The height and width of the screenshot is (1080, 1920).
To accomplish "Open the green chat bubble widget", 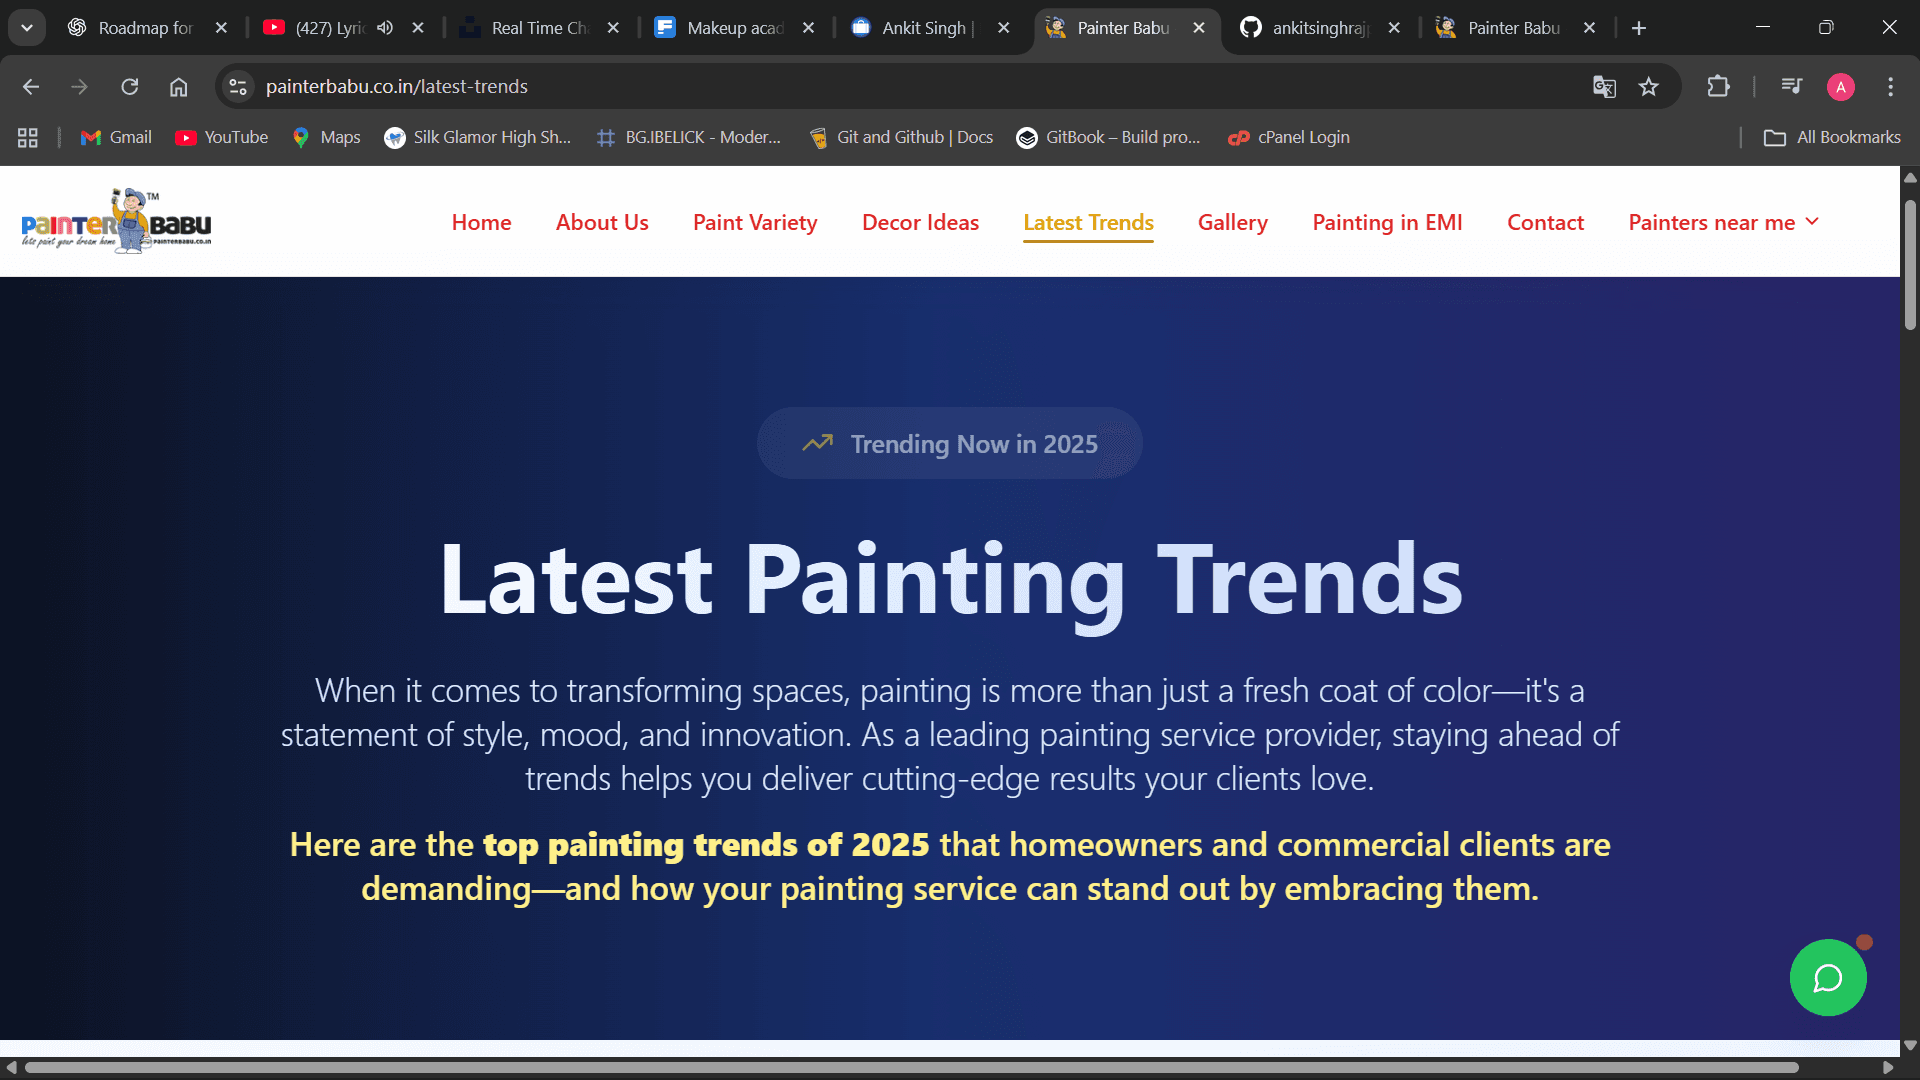I will [1827, 978].
